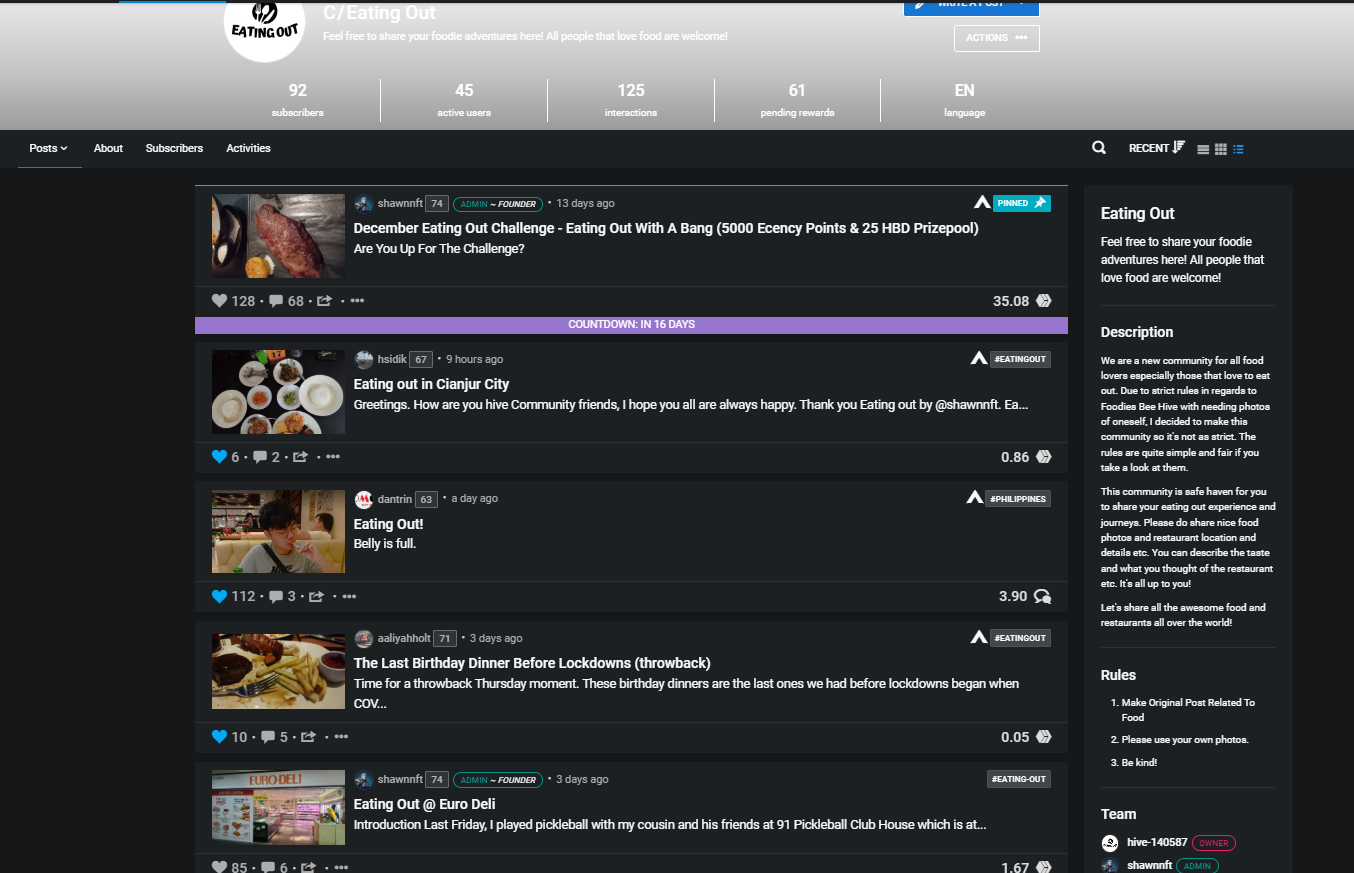Open the ACTIONS menu button

click(x=997, y=38)
